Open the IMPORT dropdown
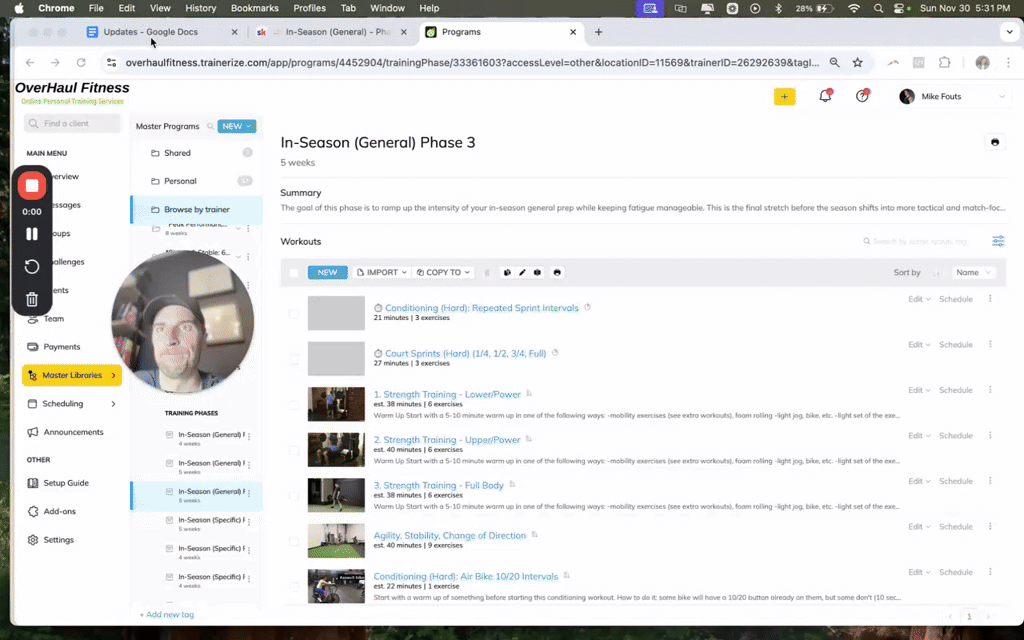1024x640 pixels. (x=382, y=272)
